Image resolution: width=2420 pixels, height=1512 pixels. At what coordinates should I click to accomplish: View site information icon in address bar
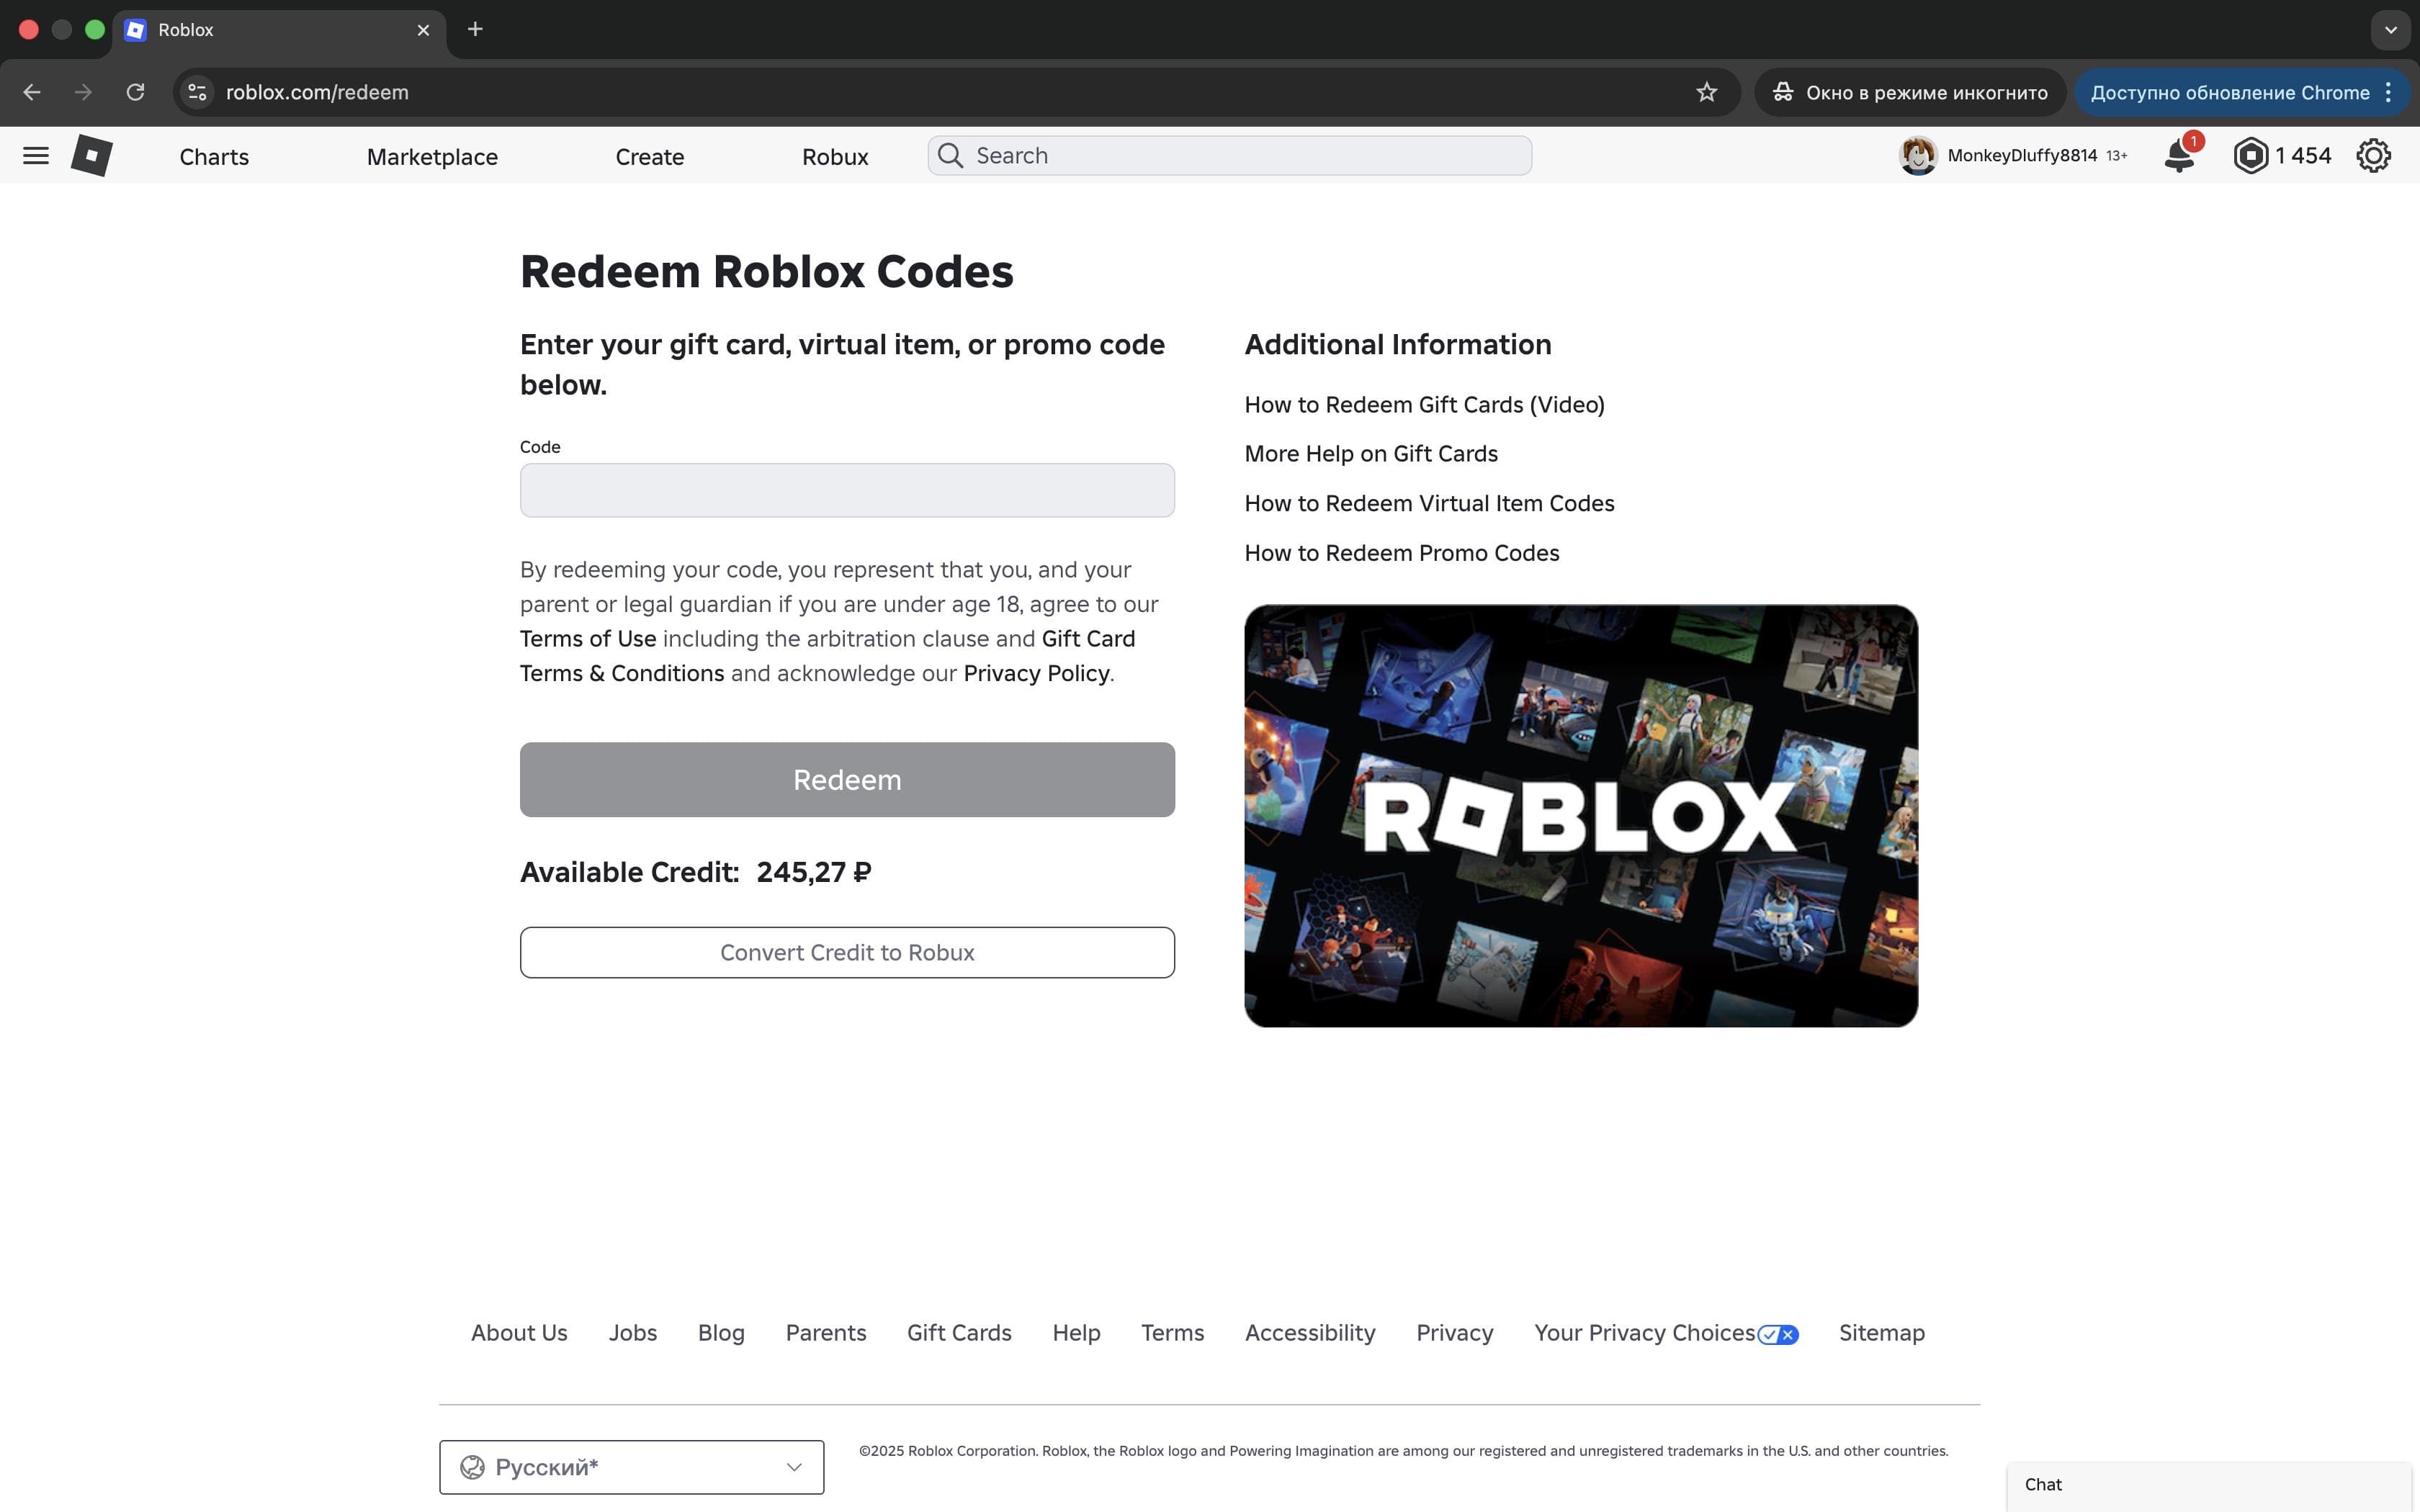tap(197, 92)
